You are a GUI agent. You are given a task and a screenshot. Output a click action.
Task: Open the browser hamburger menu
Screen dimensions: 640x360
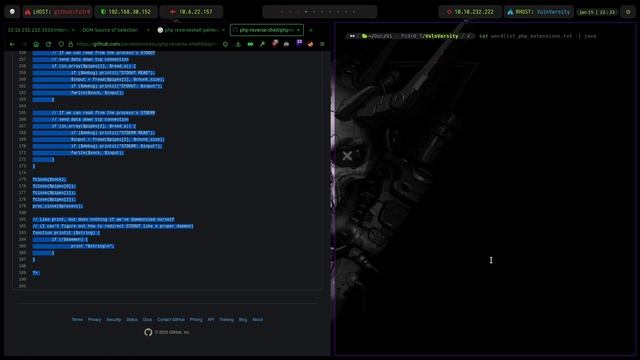pyautogui.click(x=322, y=44)
